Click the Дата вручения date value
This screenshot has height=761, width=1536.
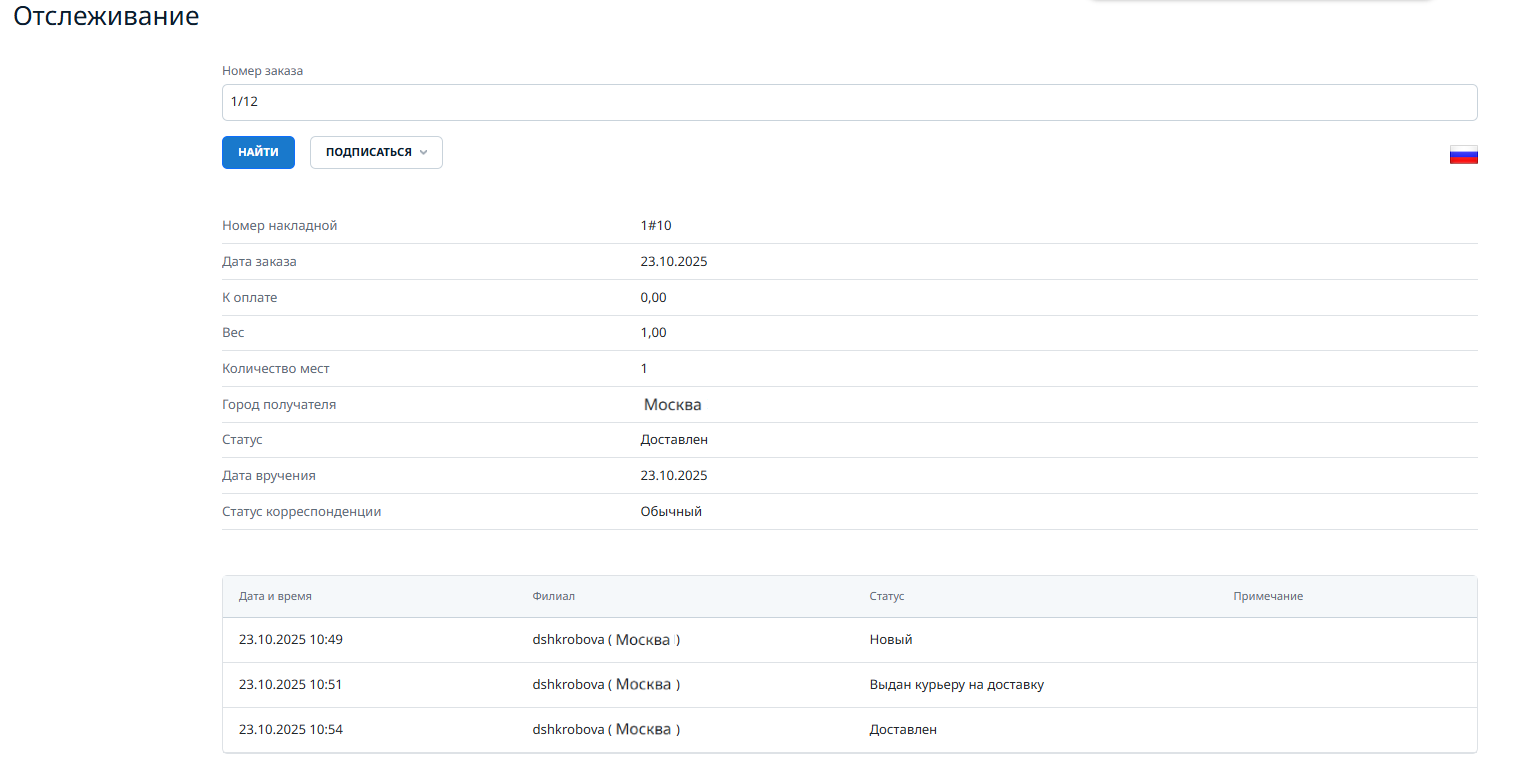pyautogui.click(x=673, y=476)
